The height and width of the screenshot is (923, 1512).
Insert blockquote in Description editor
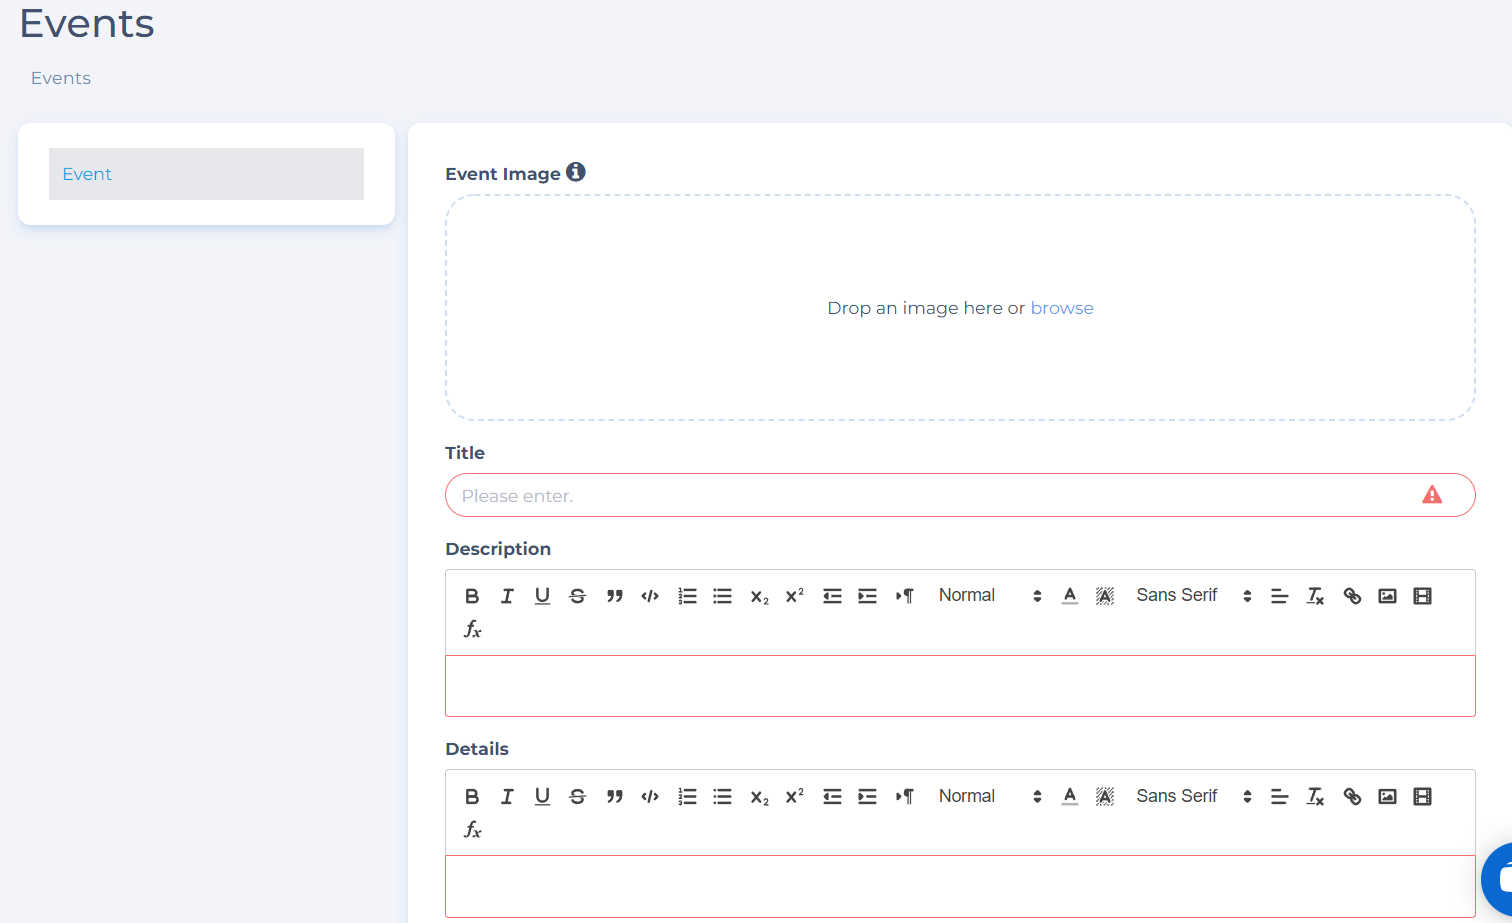[x=614, y=596]
